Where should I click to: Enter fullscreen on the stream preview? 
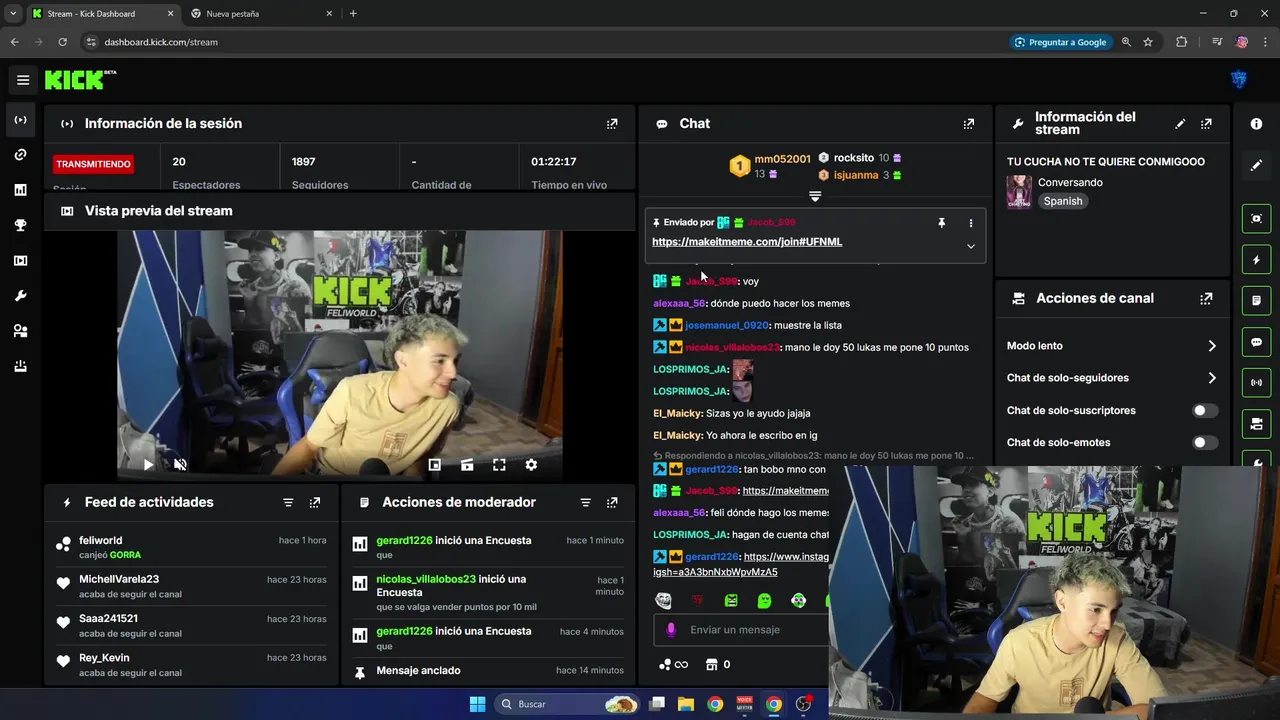(499, 464)
